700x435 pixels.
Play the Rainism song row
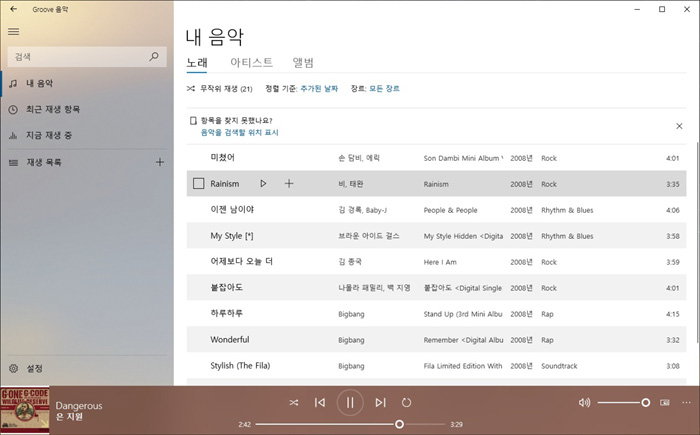point(263,184)
